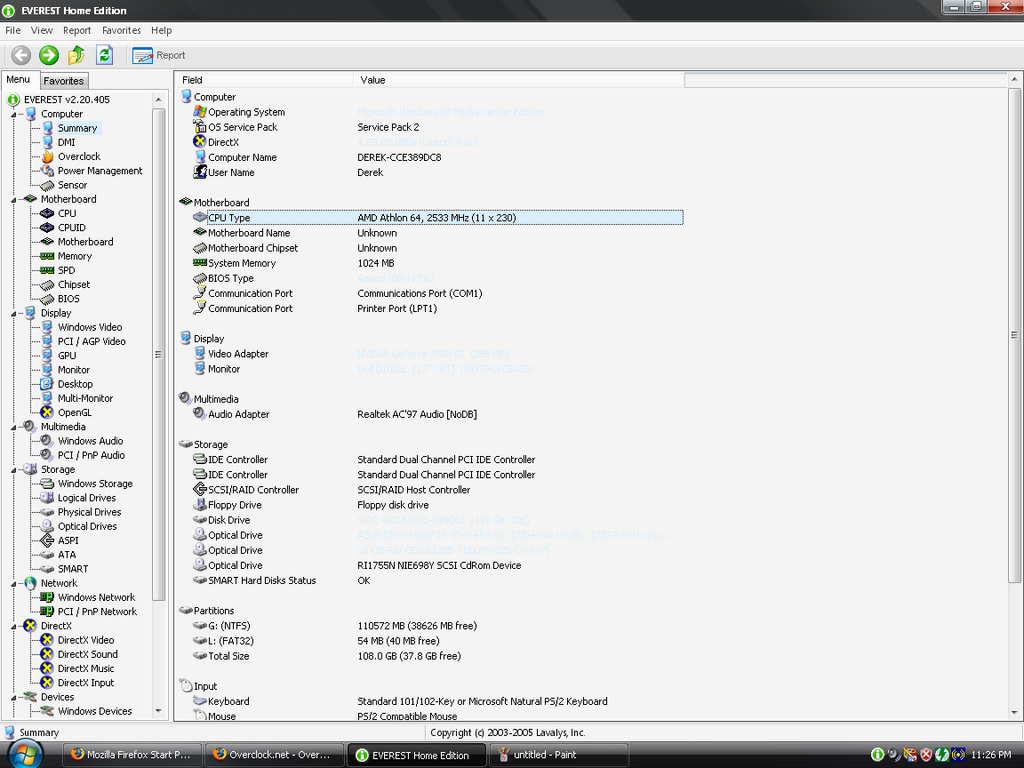The width and height of the screenshot is (1024, 768).
Task: Click the Chipset icon in tree
Action: (47, 285)
